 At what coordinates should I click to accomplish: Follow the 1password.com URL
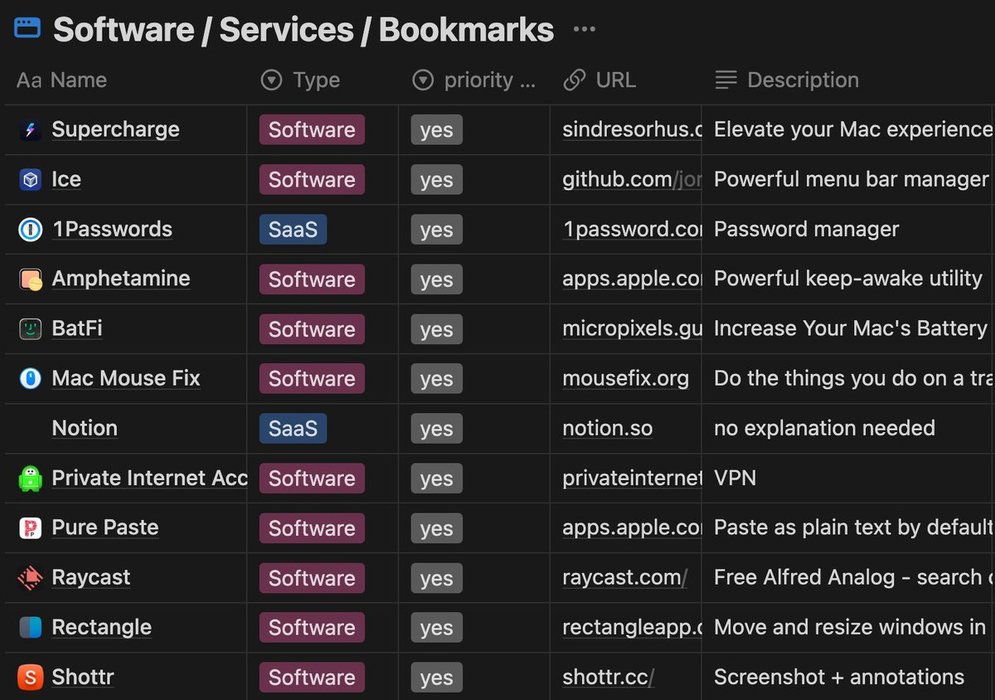[x=632, y=229]
